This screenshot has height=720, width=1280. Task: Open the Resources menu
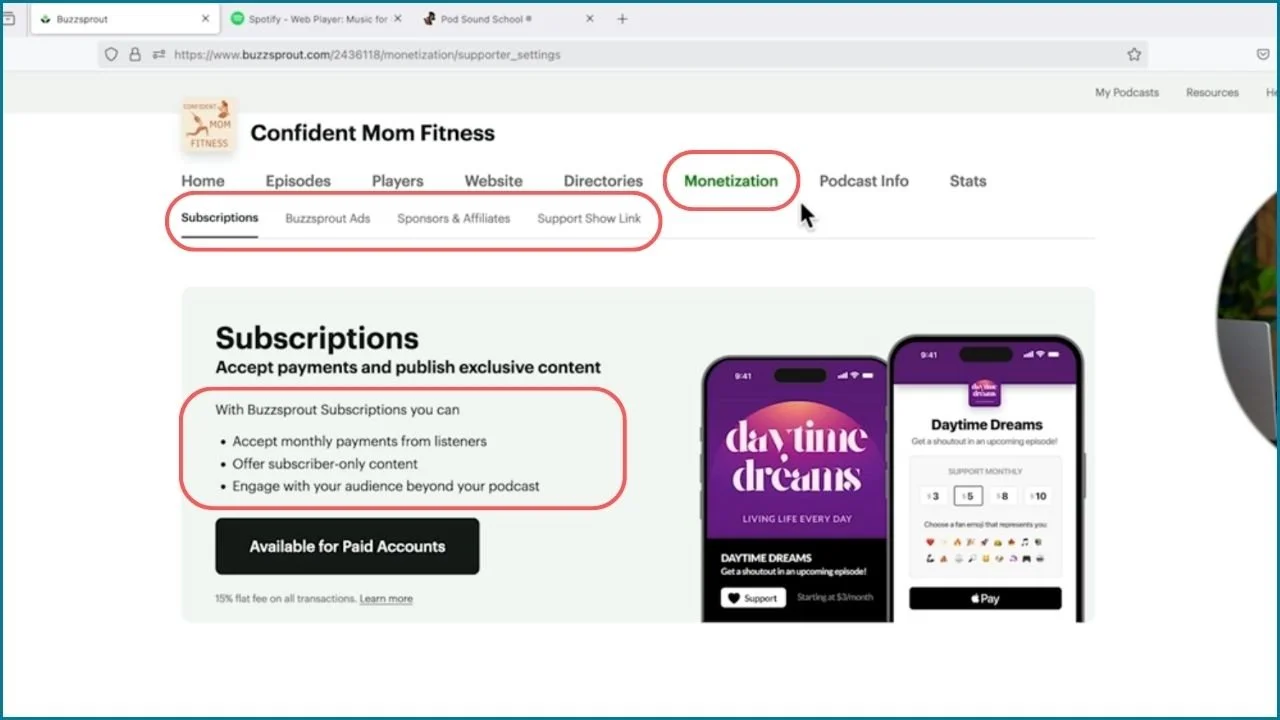coord(1212,92)
